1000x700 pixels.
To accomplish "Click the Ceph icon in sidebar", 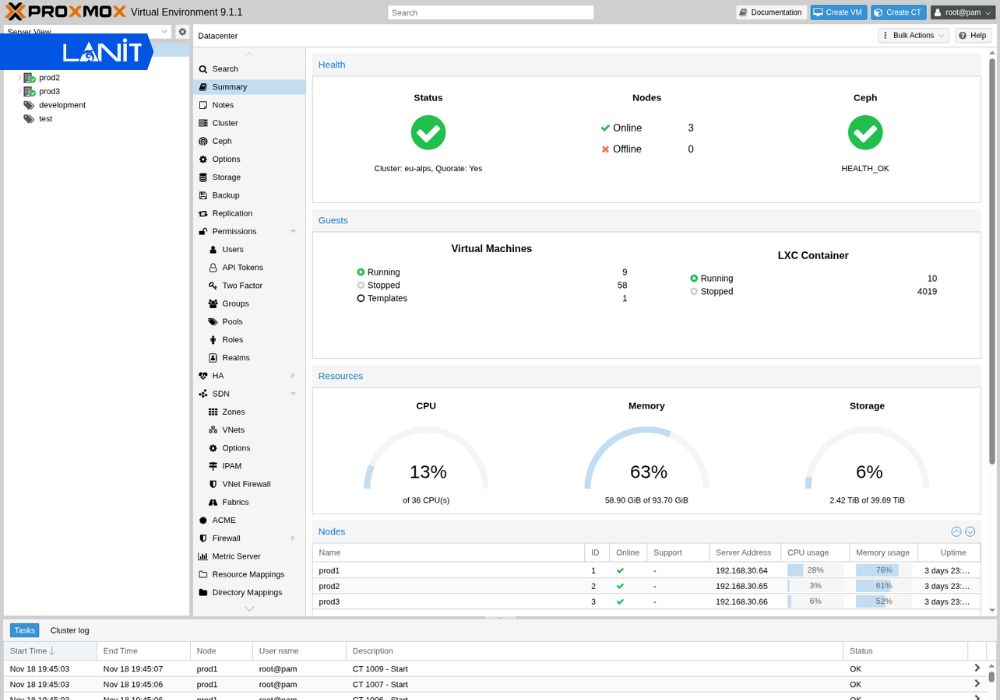I will 203,141.
